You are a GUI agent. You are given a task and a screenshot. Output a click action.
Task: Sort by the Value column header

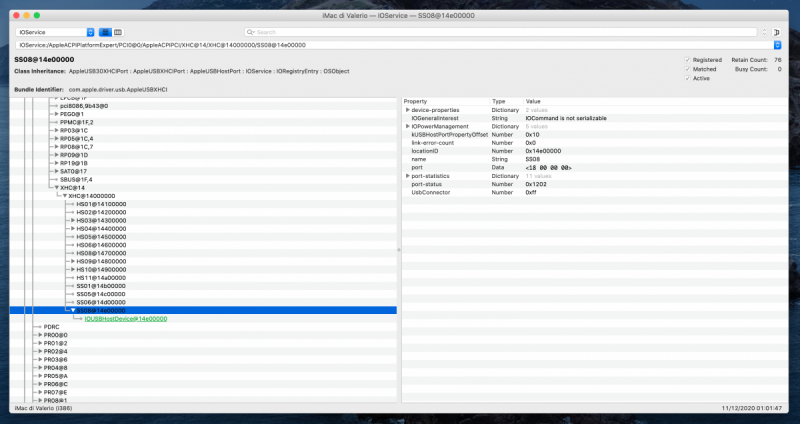[655, 102]
